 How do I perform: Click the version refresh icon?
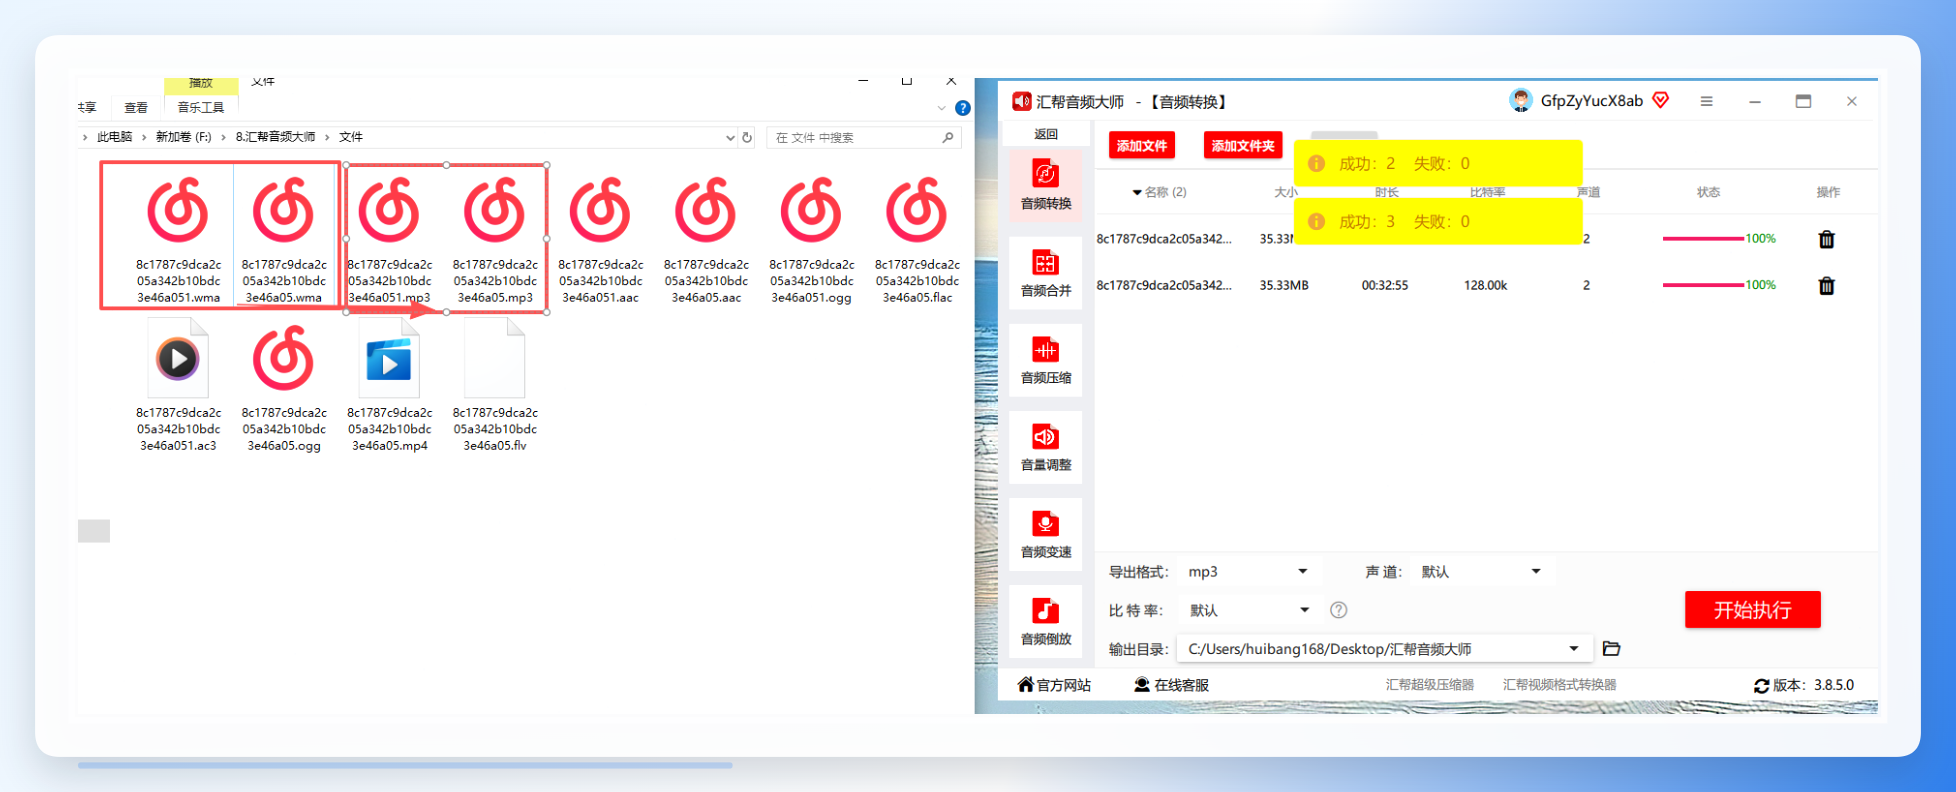tap(1761, 686)
